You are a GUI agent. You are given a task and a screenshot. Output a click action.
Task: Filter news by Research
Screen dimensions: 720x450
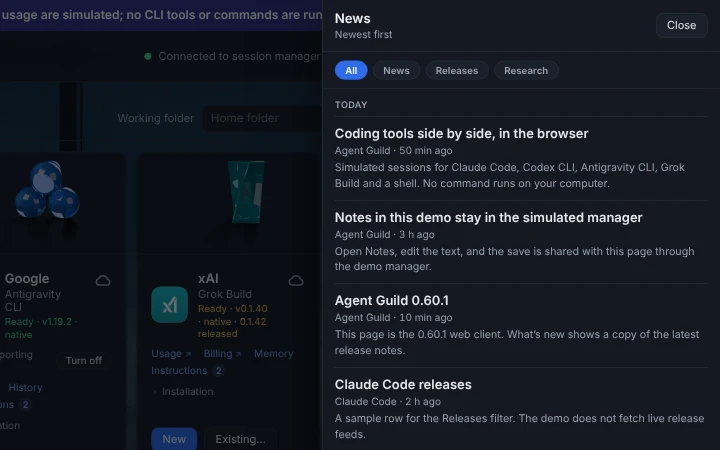click(526, 70)
